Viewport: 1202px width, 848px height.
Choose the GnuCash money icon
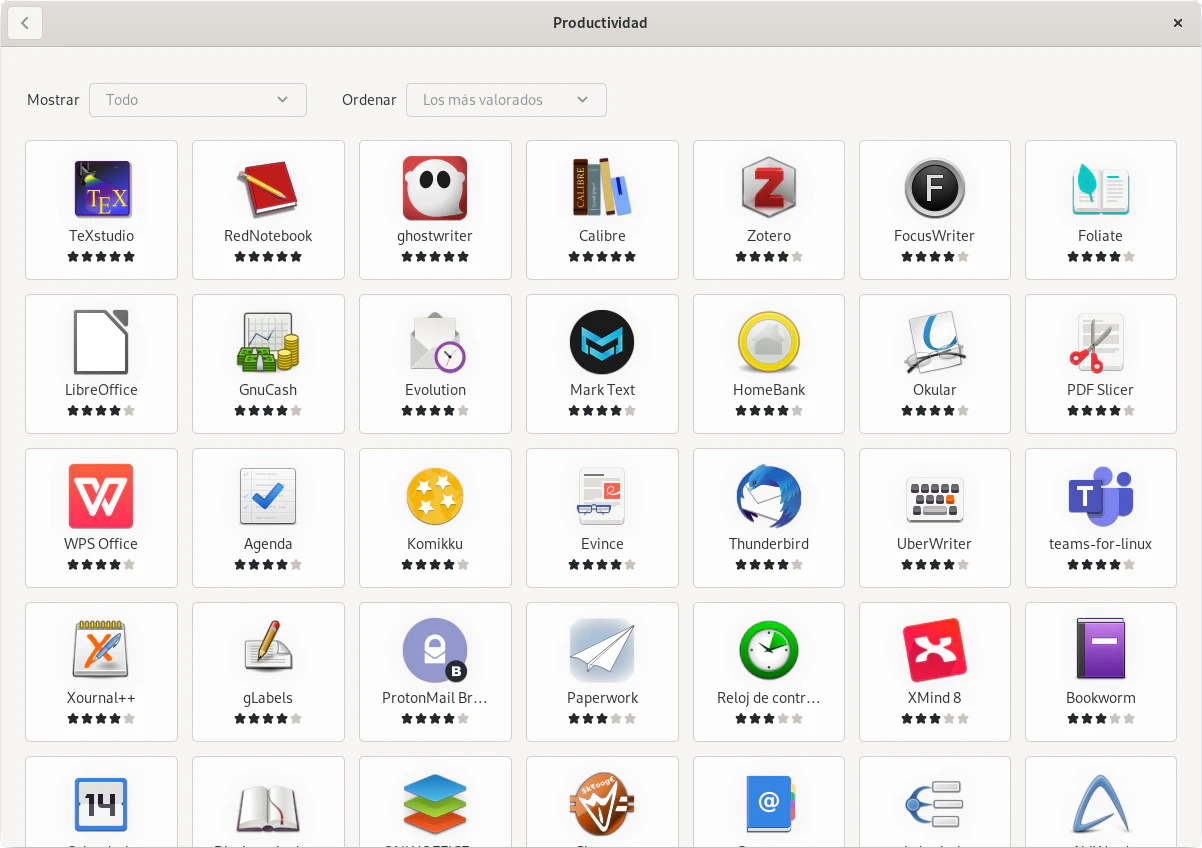pos(268,342)
